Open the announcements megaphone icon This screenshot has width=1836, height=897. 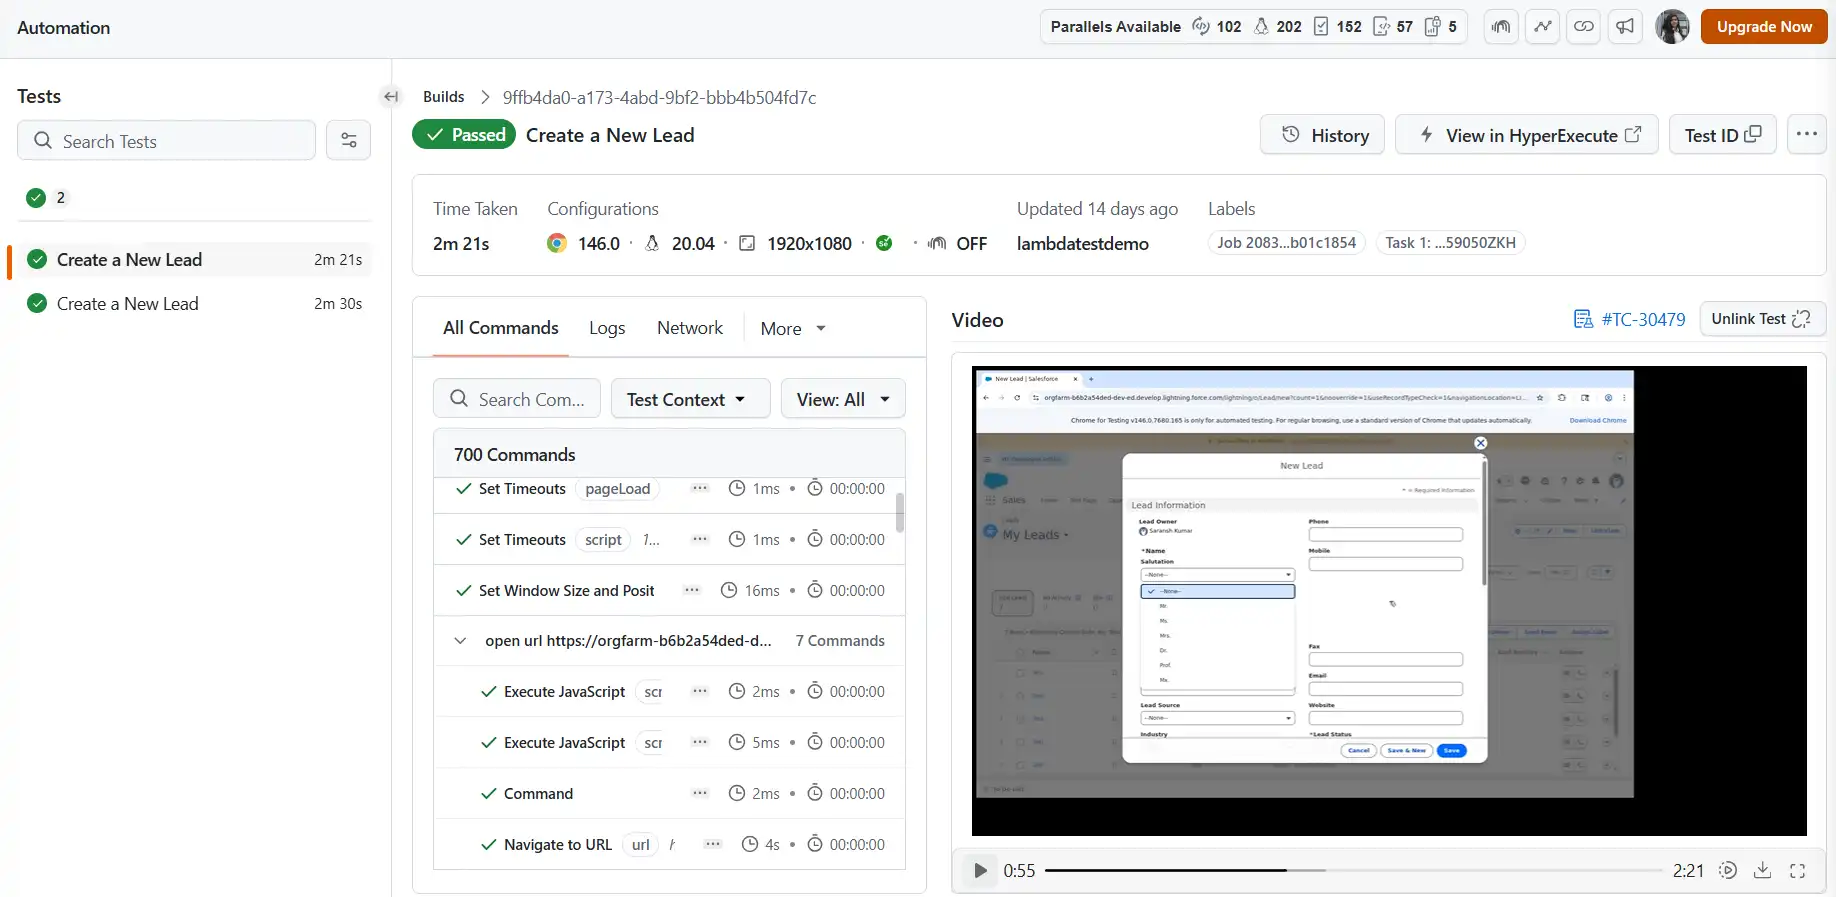click(1626, 27)
